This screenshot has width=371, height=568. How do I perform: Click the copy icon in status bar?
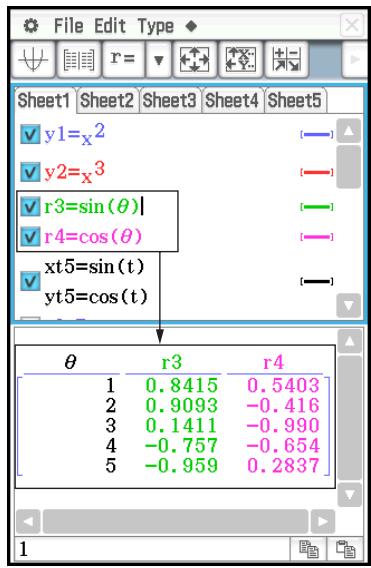[309, 549]
